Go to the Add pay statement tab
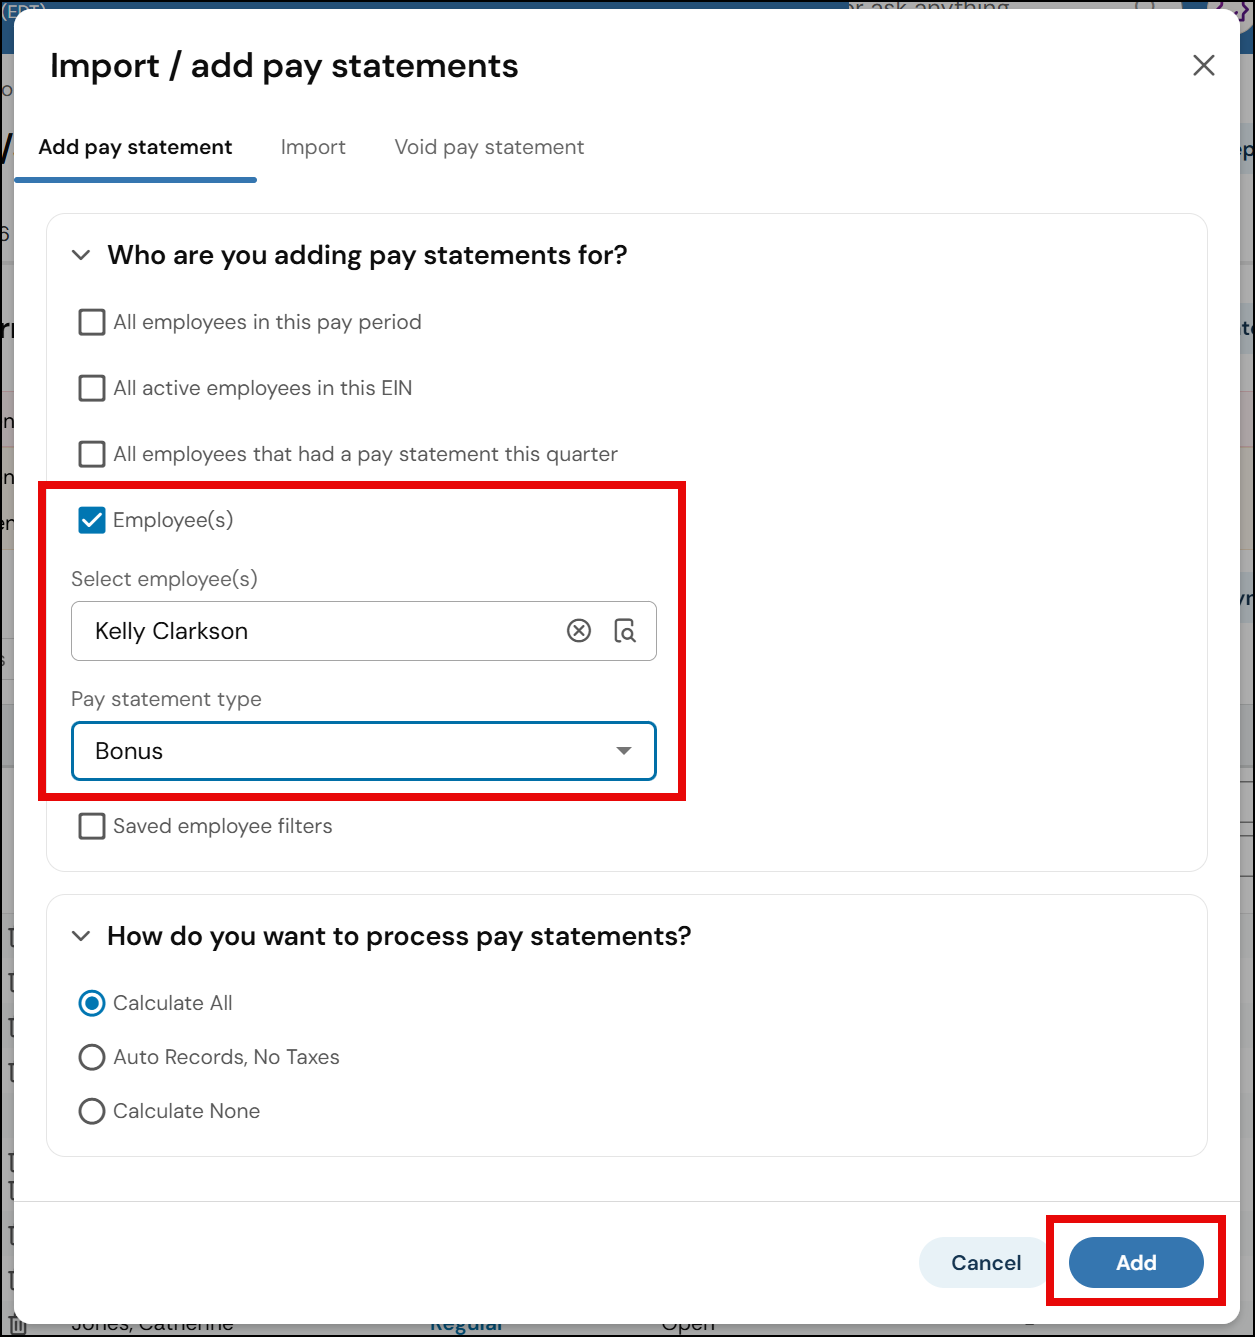1255x1337 pixels. coord(135,147)
